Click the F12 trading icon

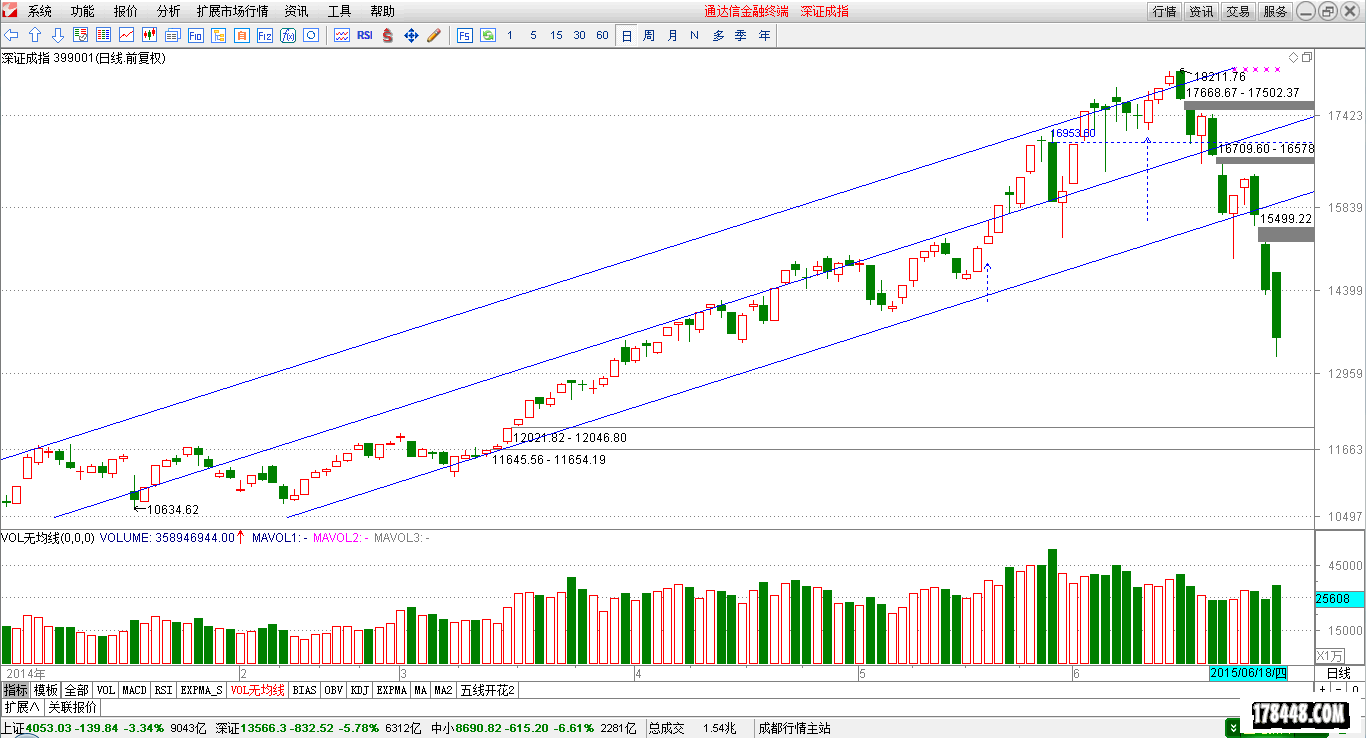coord(265,35)
